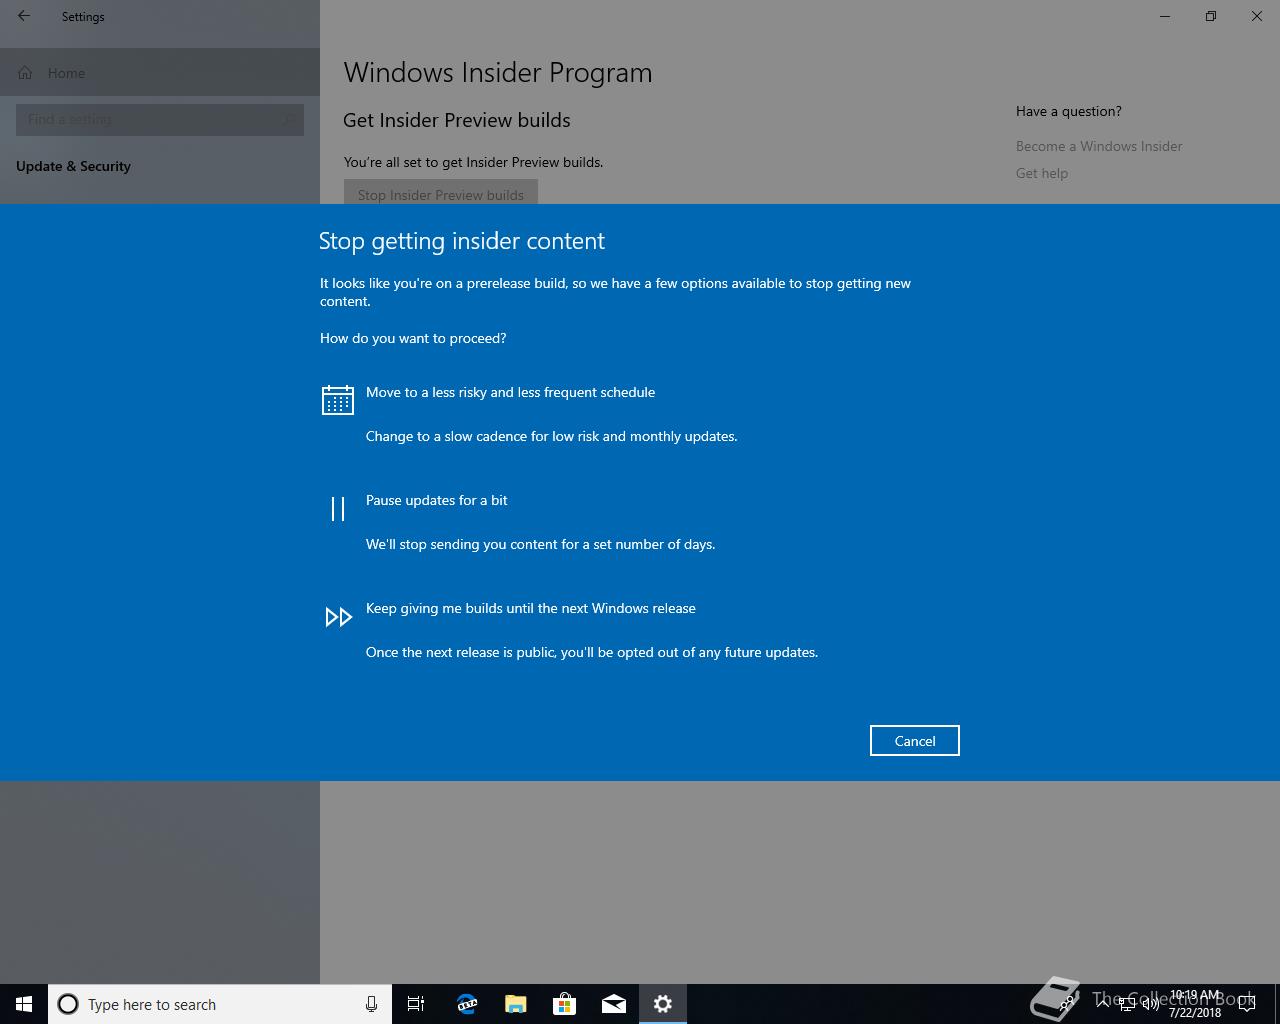Open Microsoft Store from taskbar
Image resolution: width=1280 pixels, height=1024 pixels.
pyautogui.click(x=564, y=1004)
